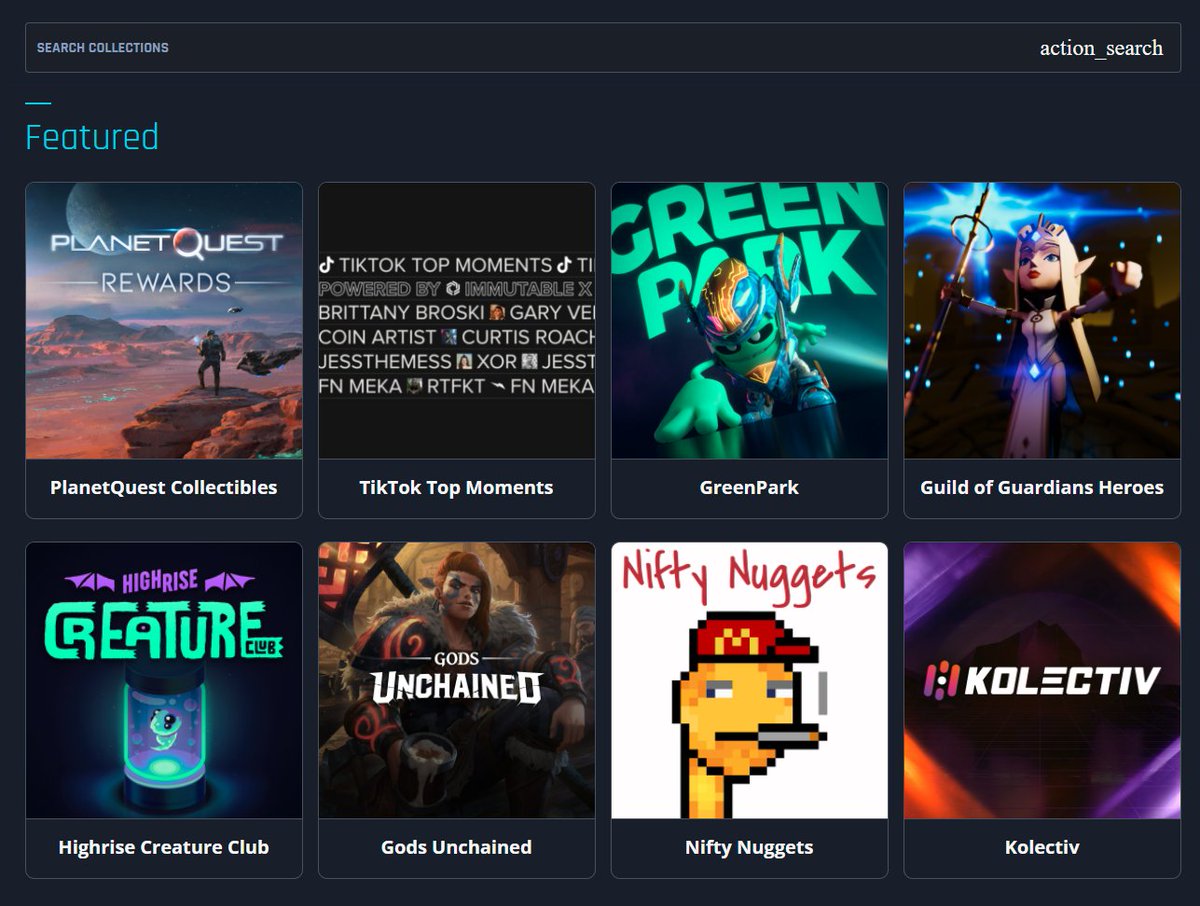Select the GreenPark collection title
The height and width of the screenshot is (906, 1200).
pos(749,488)
